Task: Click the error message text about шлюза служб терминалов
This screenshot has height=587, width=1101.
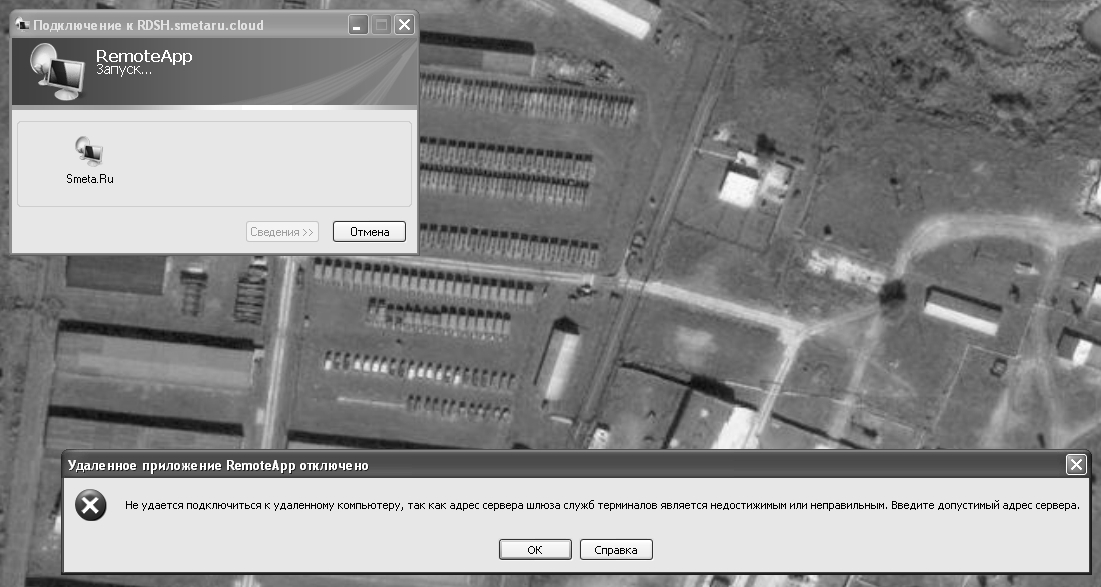Action: point(602,505)
